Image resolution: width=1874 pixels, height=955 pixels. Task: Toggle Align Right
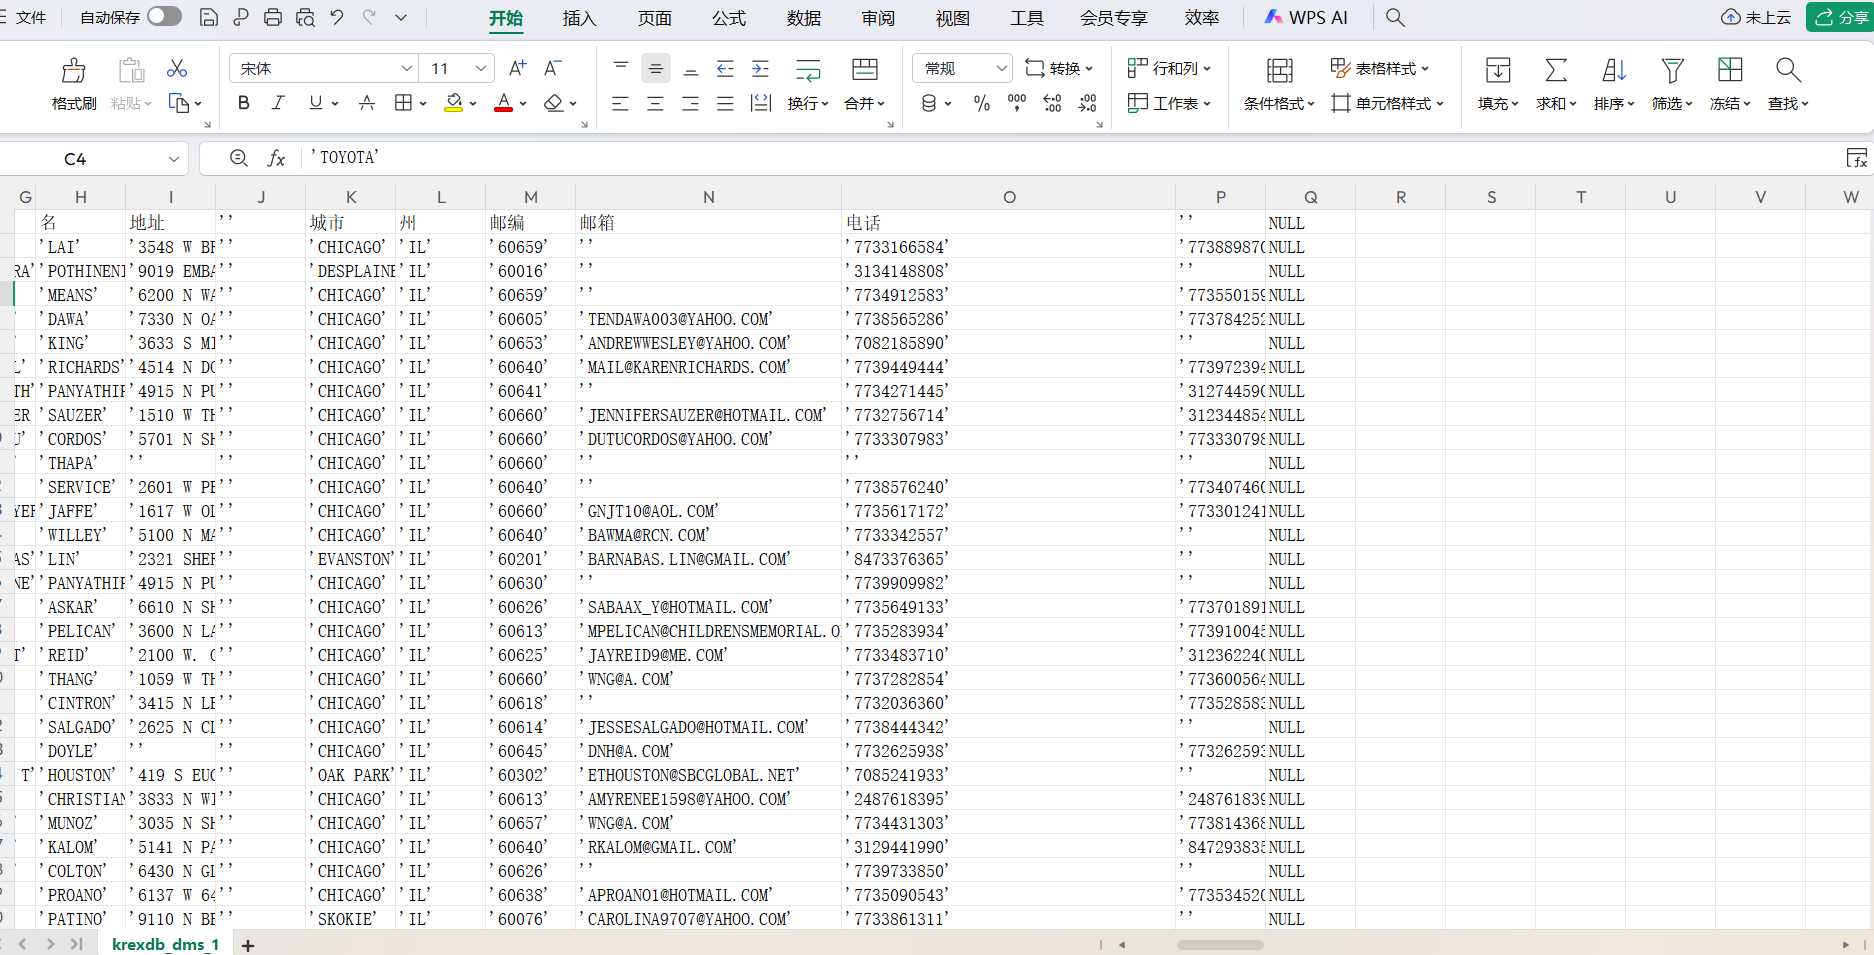click(690, 103)
